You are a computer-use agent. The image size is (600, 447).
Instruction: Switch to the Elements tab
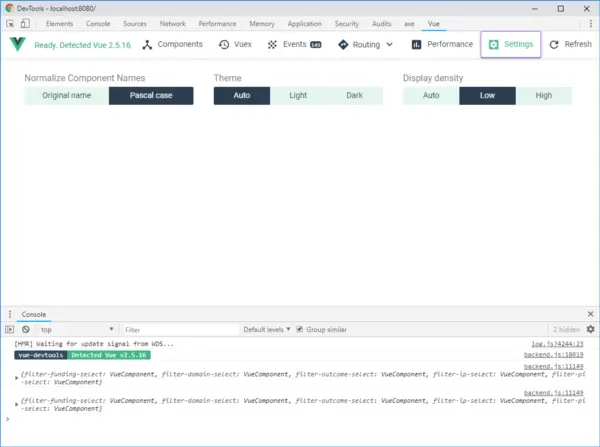click(59, 24)
